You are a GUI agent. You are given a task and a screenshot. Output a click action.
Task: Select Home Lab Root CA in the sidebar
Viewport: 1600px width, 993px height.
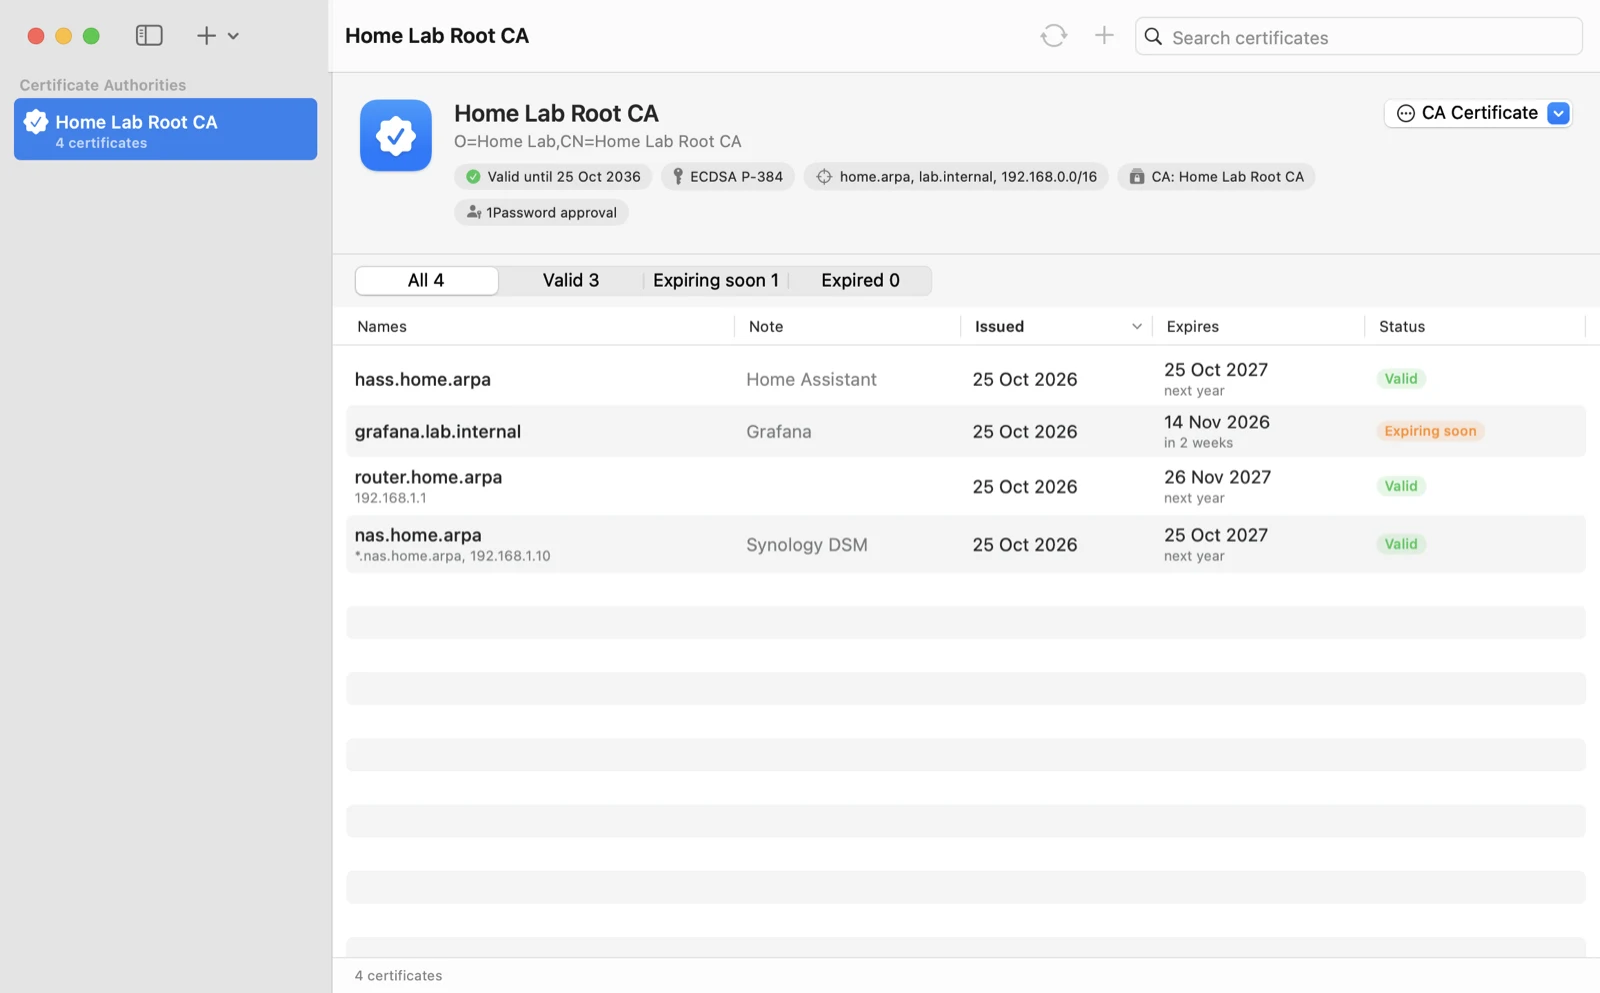coord(165,129)
